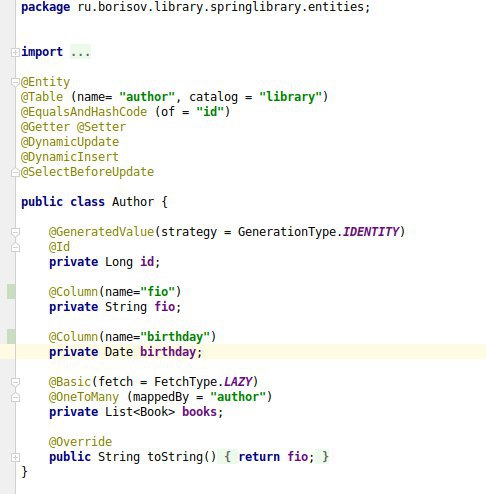
Task: Click the 'import' keyword
Action: click(42, 52)
